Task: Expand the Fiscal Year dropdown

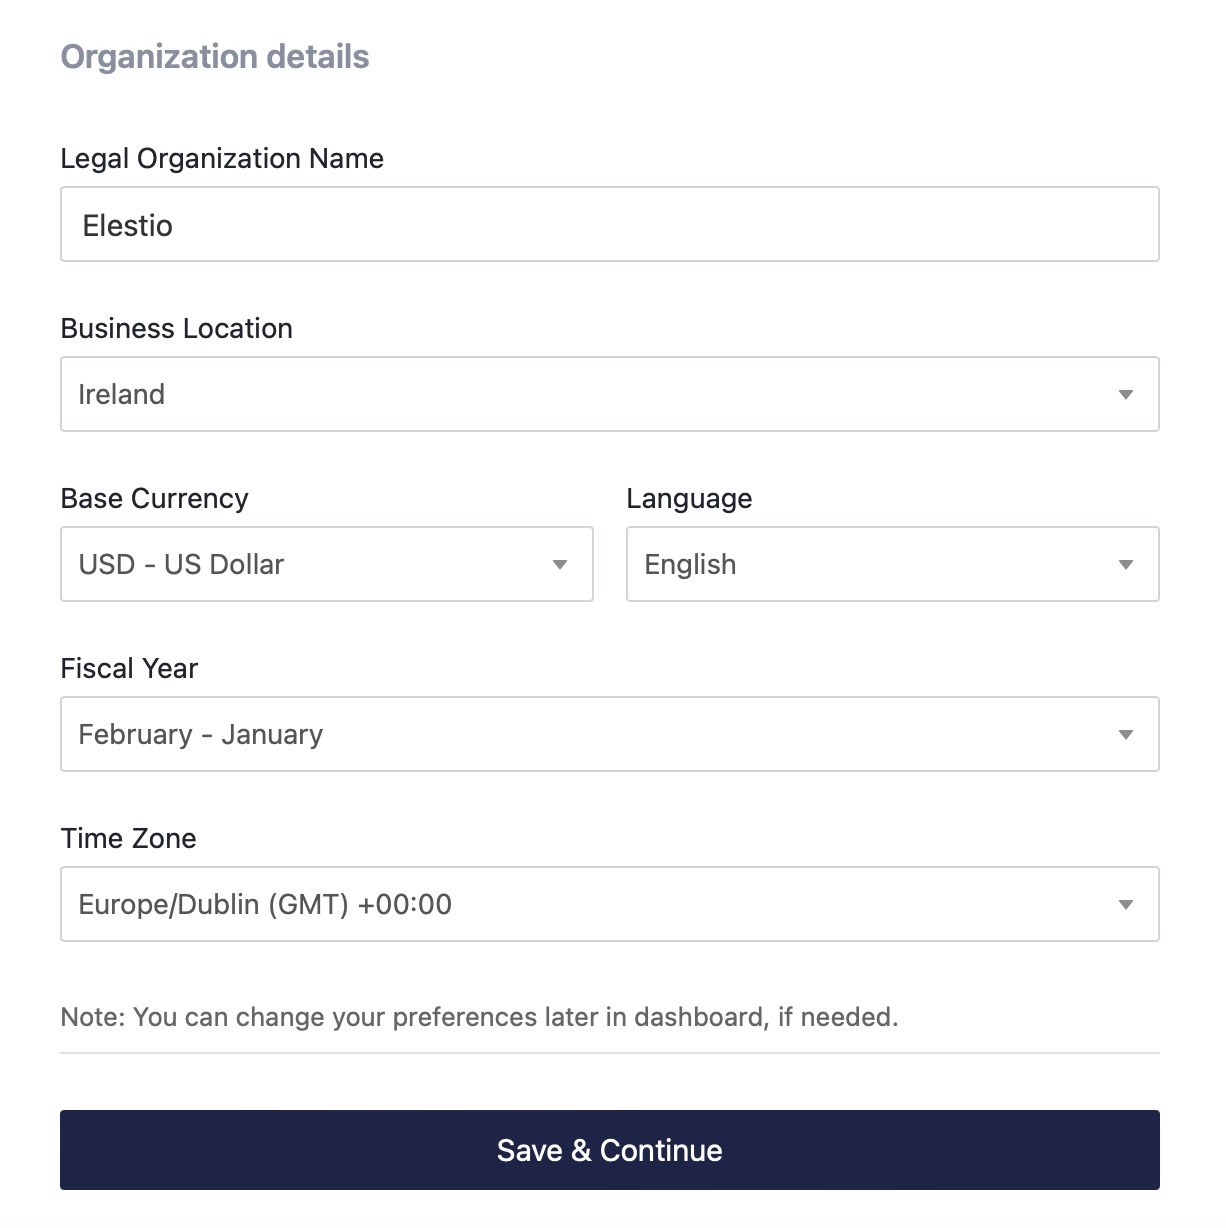Action: click(610, 734)
